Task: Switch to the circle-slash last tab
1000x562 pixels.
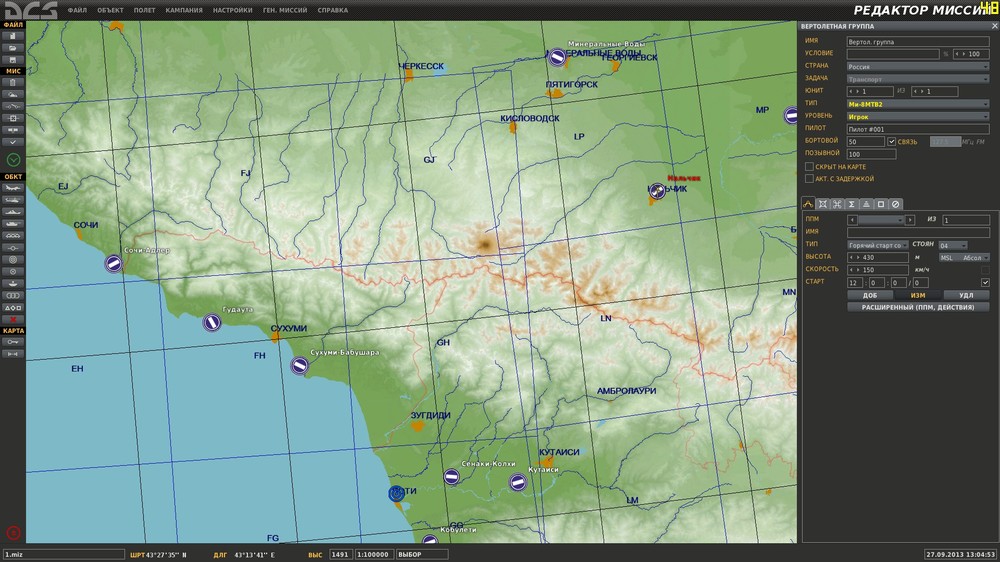Action: tap(895, 204)
